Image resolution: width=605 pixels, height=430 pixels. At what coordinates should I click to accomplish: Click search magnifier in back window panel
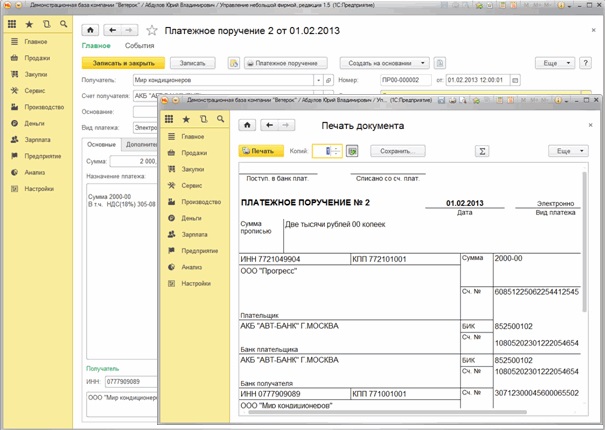64,24
